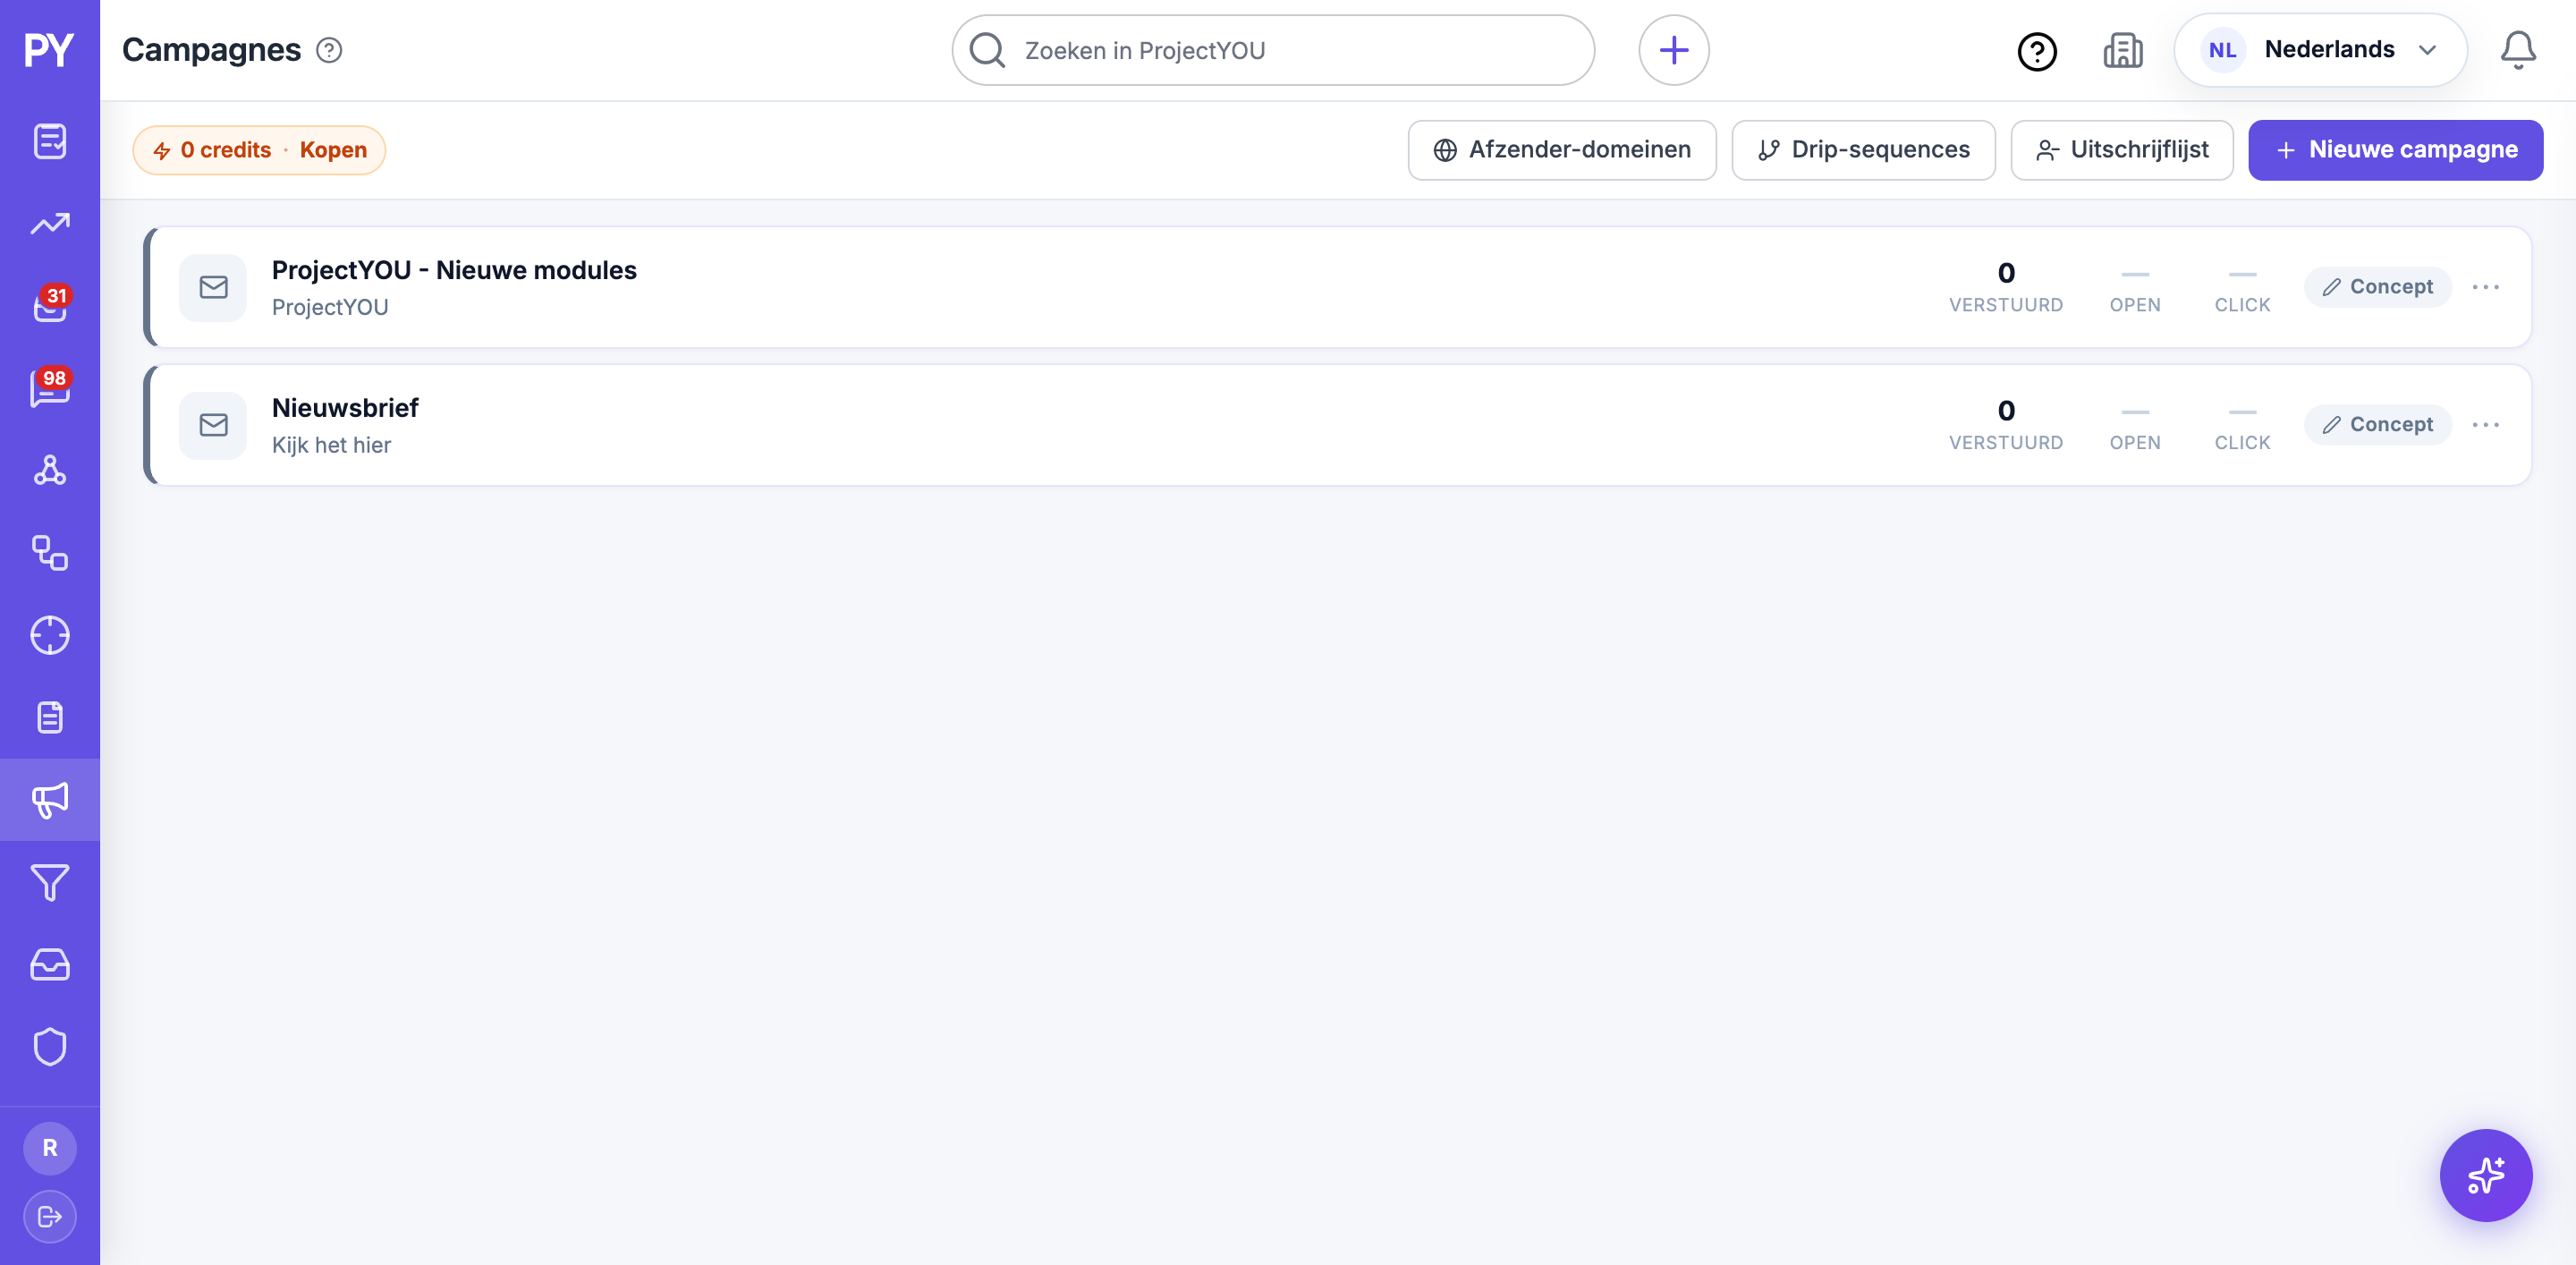Screen dimensions: 2576x1265
Task: Open the crosshair target sidebar icon
Action: [50, 635]
